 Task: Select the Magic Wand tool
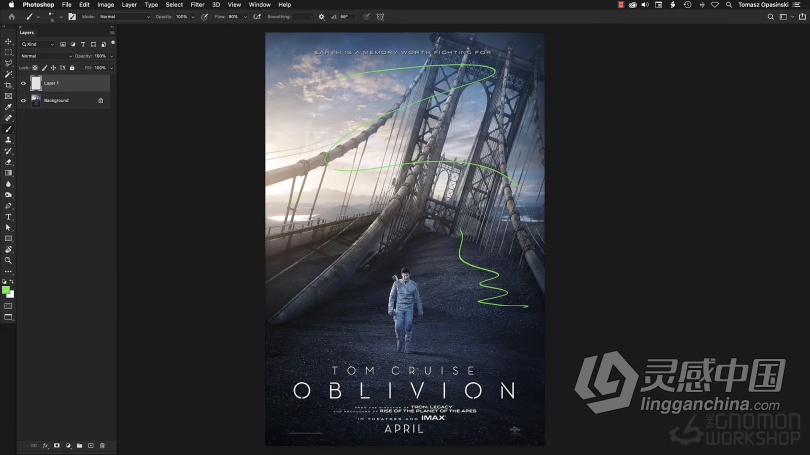[8, 74]
